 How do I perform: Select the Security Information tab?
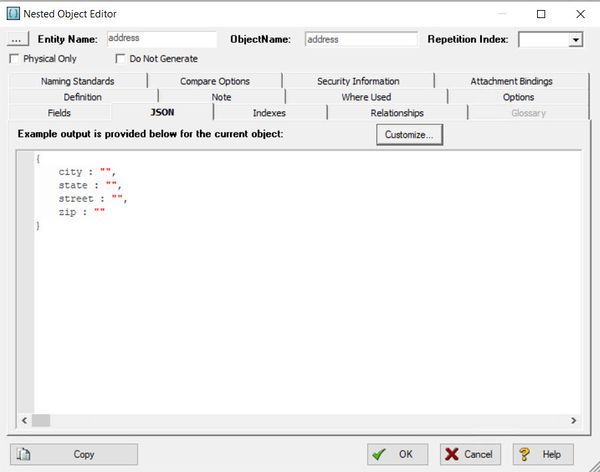click(358, 81)
